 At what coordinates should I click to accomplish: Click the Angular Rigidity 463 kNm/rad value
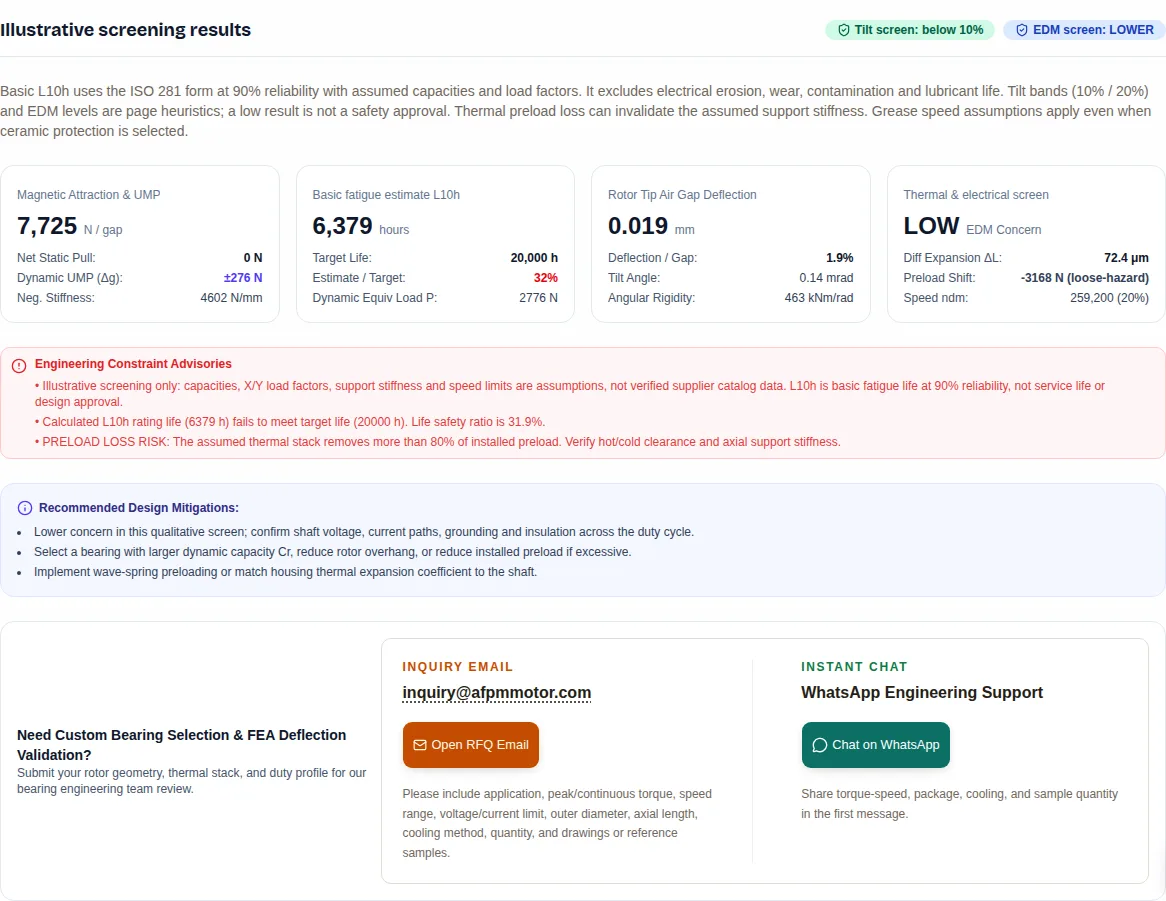(x=819, y=298)
